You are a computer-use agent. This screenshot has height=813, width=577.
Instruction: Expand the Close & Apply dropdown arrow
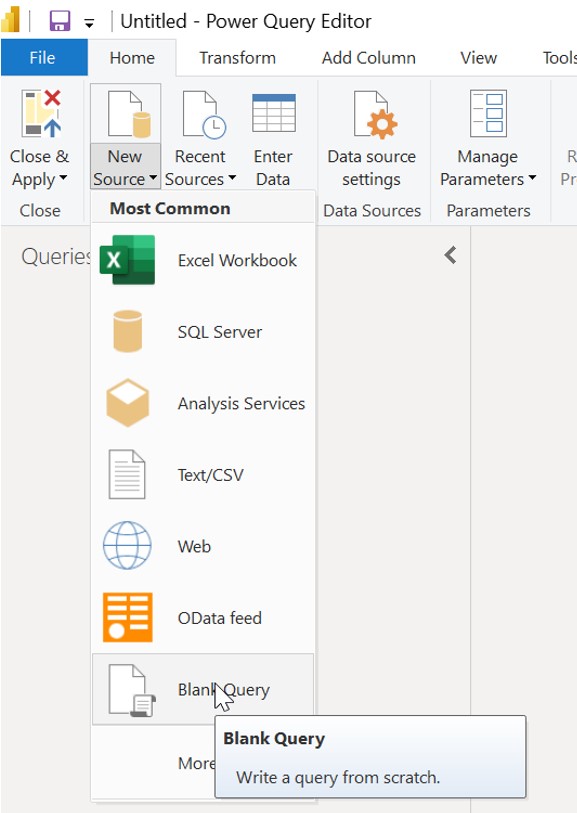[x=63, y=177]
